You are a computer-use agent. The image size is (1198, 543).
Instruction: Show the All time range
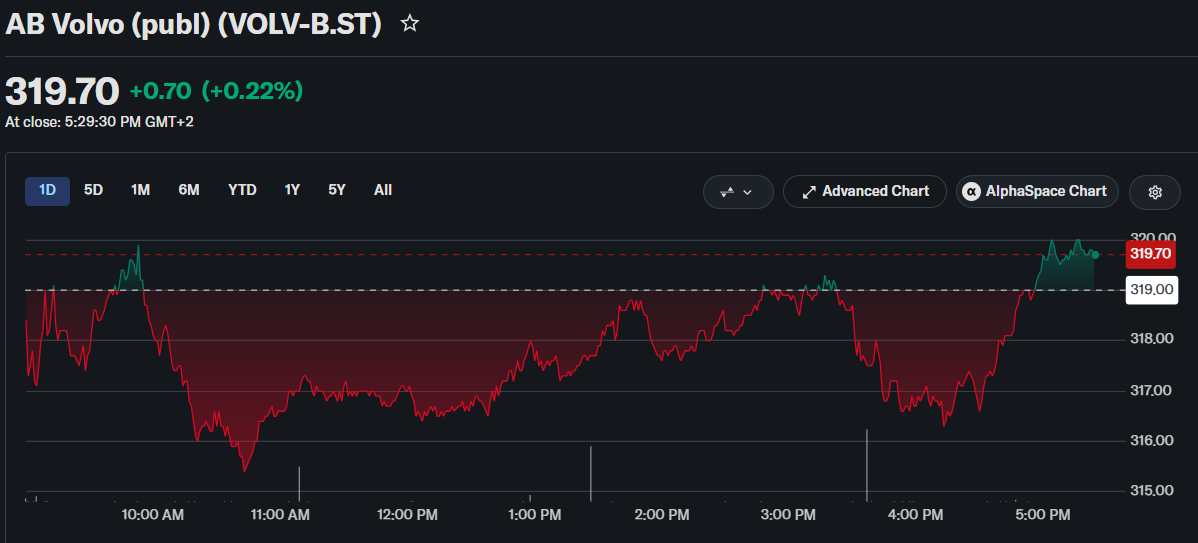[x=383, y=191]
